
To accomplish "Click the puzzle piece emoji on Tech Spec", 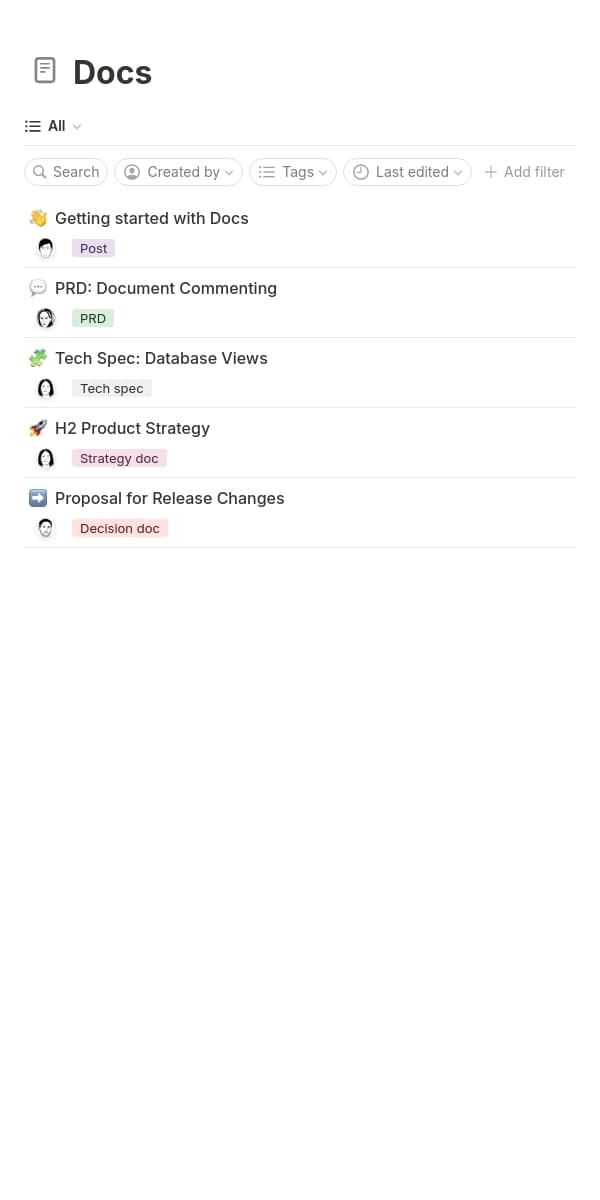I will 37,358.
